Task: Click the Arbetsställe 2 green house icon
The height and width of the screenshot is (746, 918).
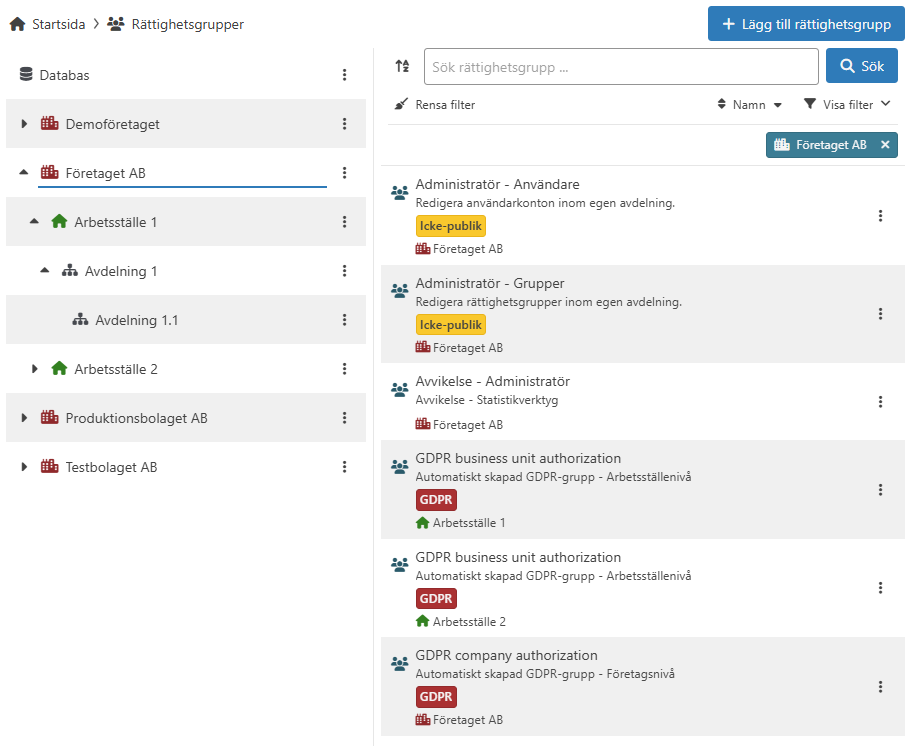Action: [x=59, y=368]
